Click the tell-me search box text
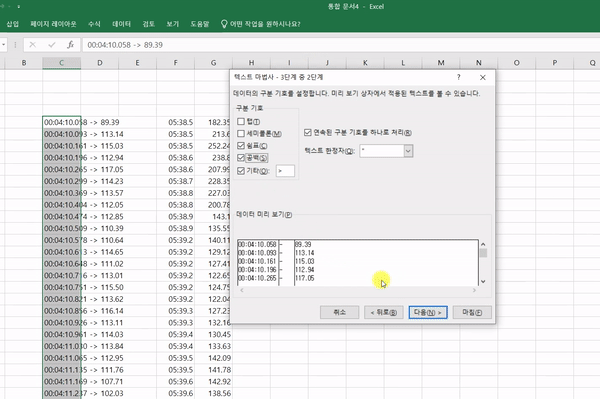This screenshot has height=399, width=600. 265,24
